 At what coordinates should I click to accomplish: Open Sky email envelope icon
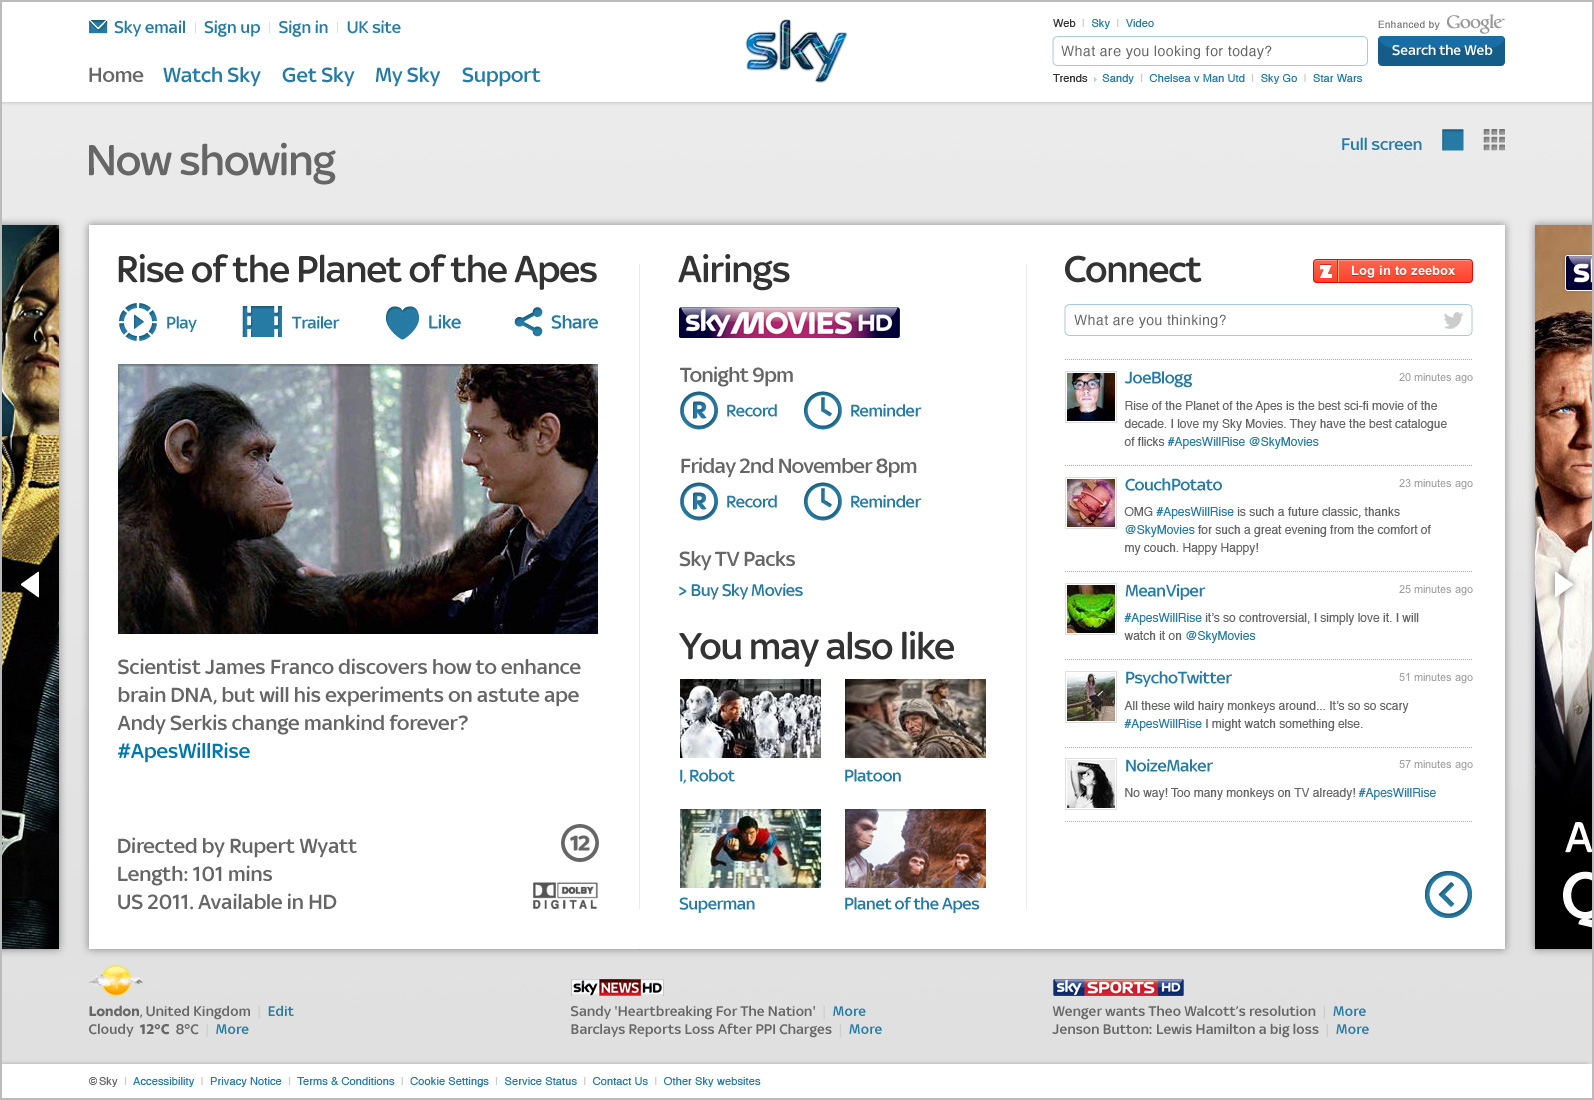[98, 27]
